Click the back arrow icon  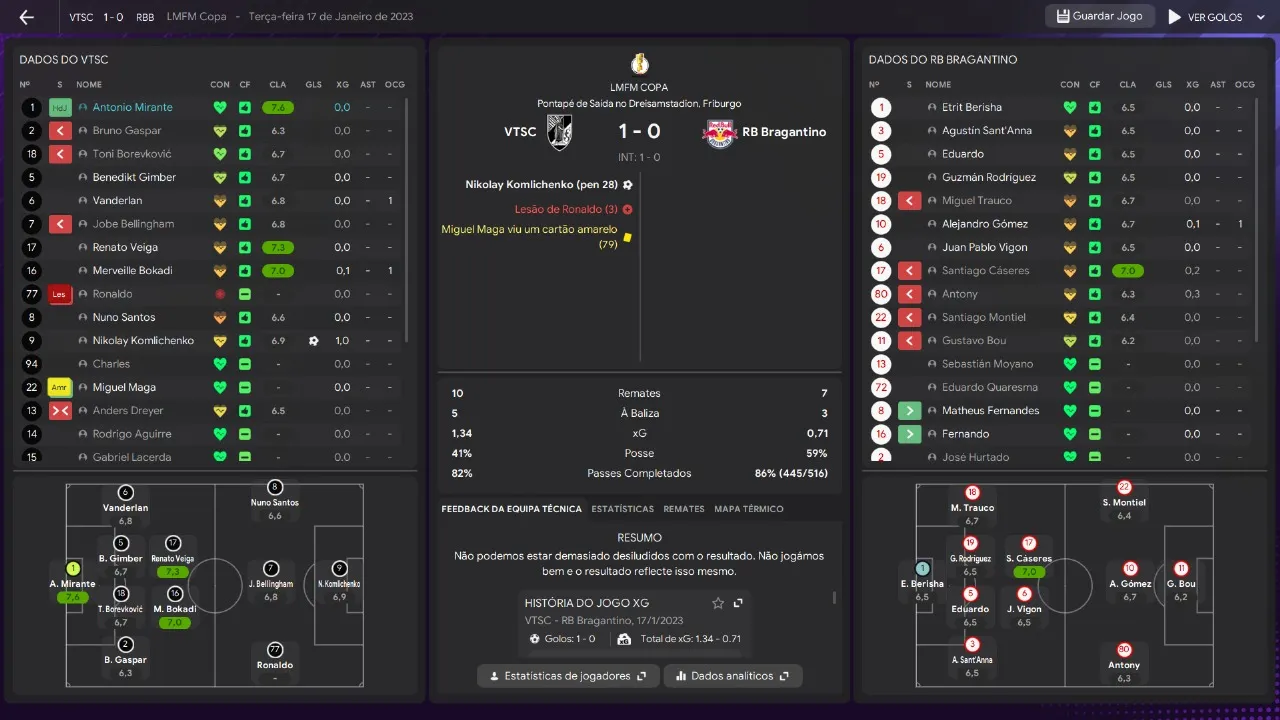(27, 17)
